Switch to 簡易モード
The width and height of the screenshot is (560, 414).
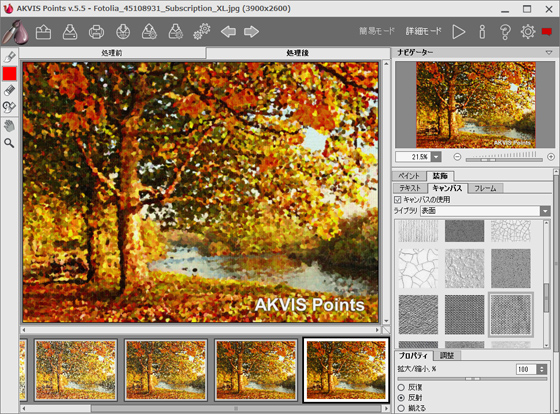pos(377,31)
